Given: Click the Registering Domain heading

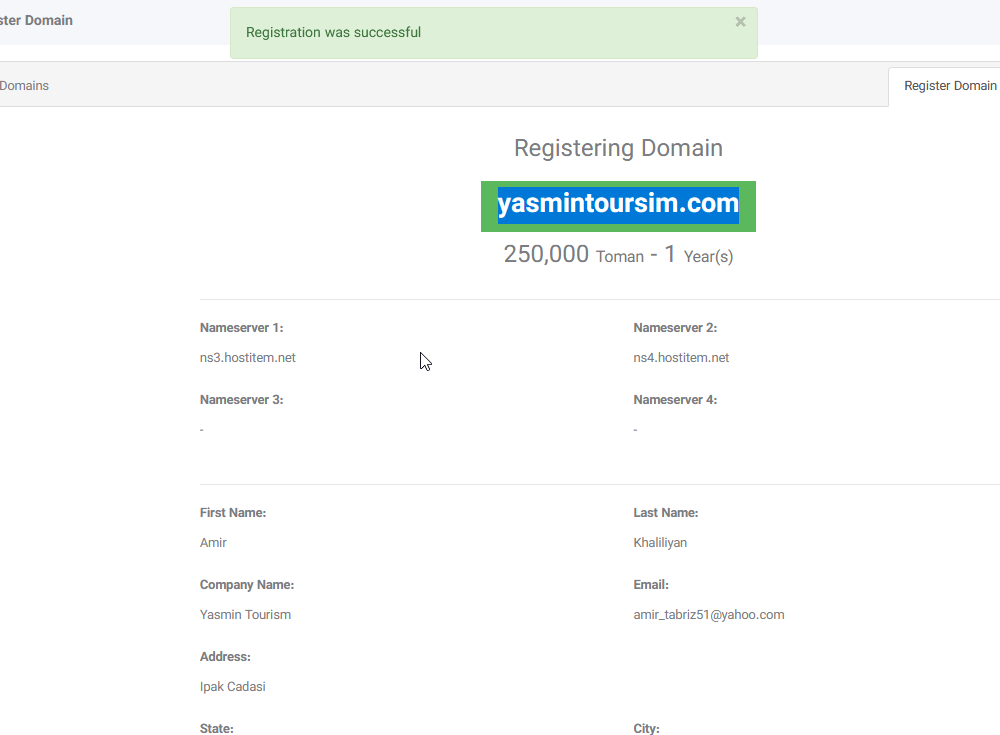Looking at the screenshot, I should [618, 148].
